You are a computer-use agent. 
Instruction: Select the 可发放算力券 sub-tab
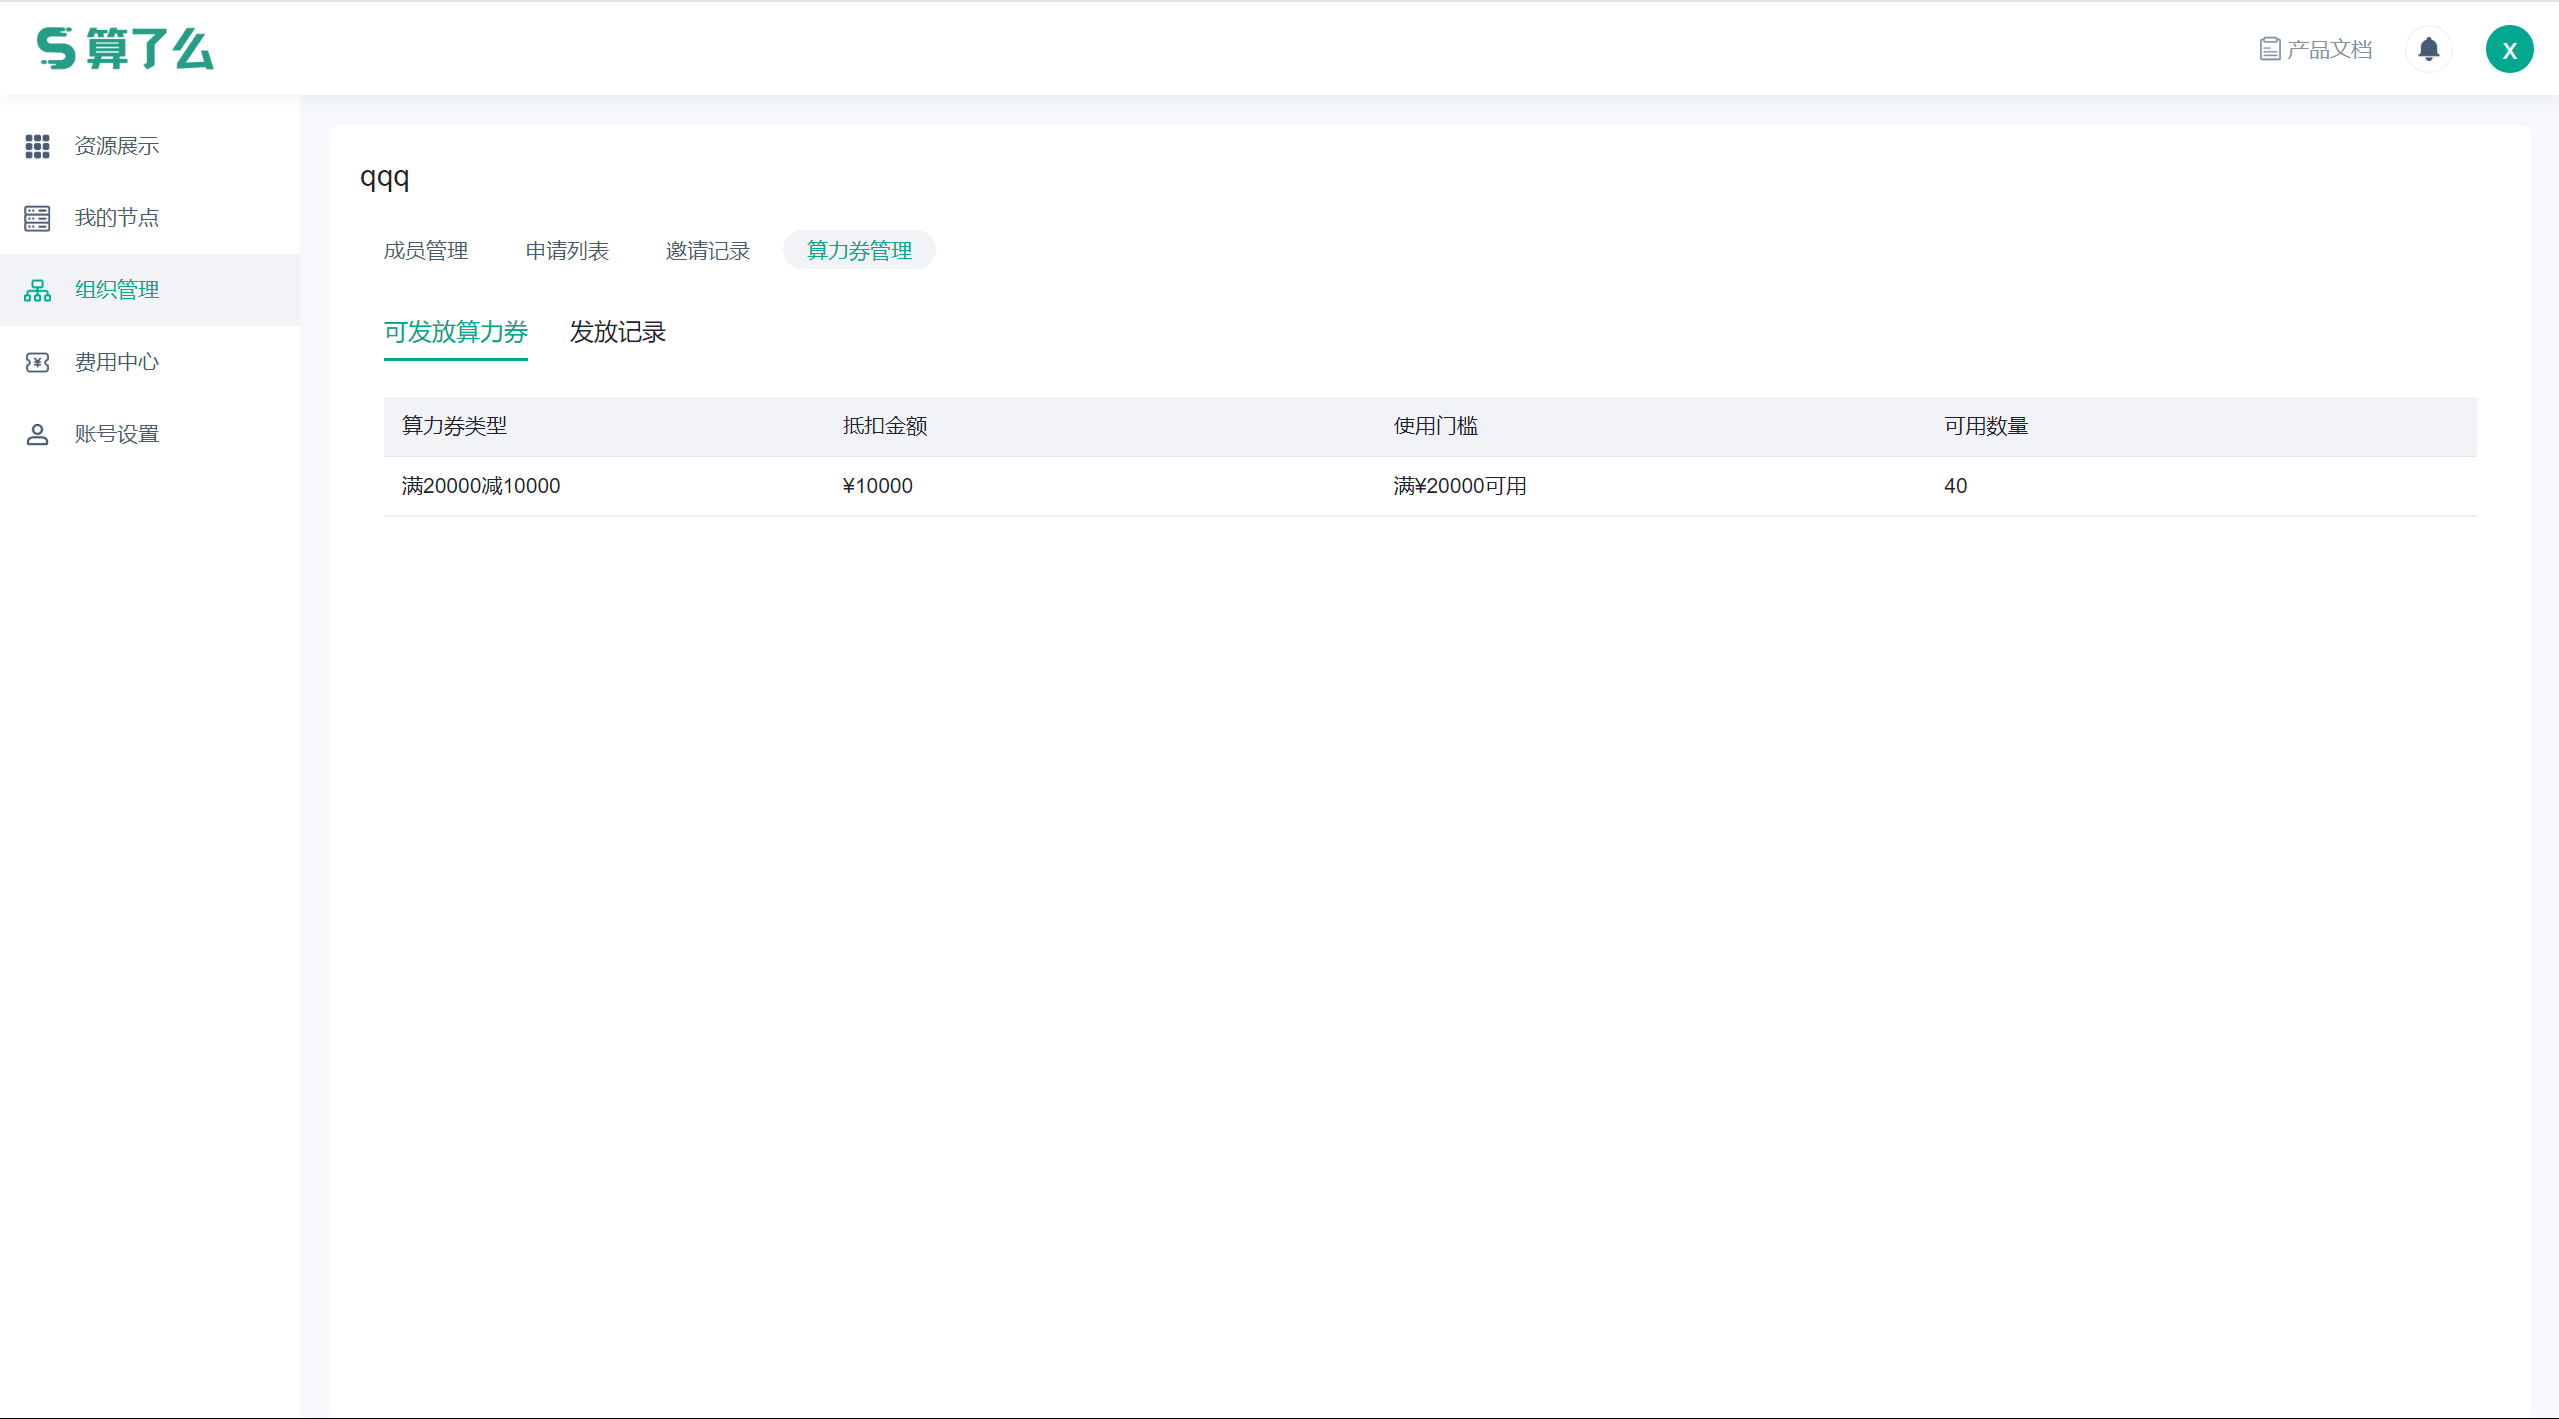456,332
